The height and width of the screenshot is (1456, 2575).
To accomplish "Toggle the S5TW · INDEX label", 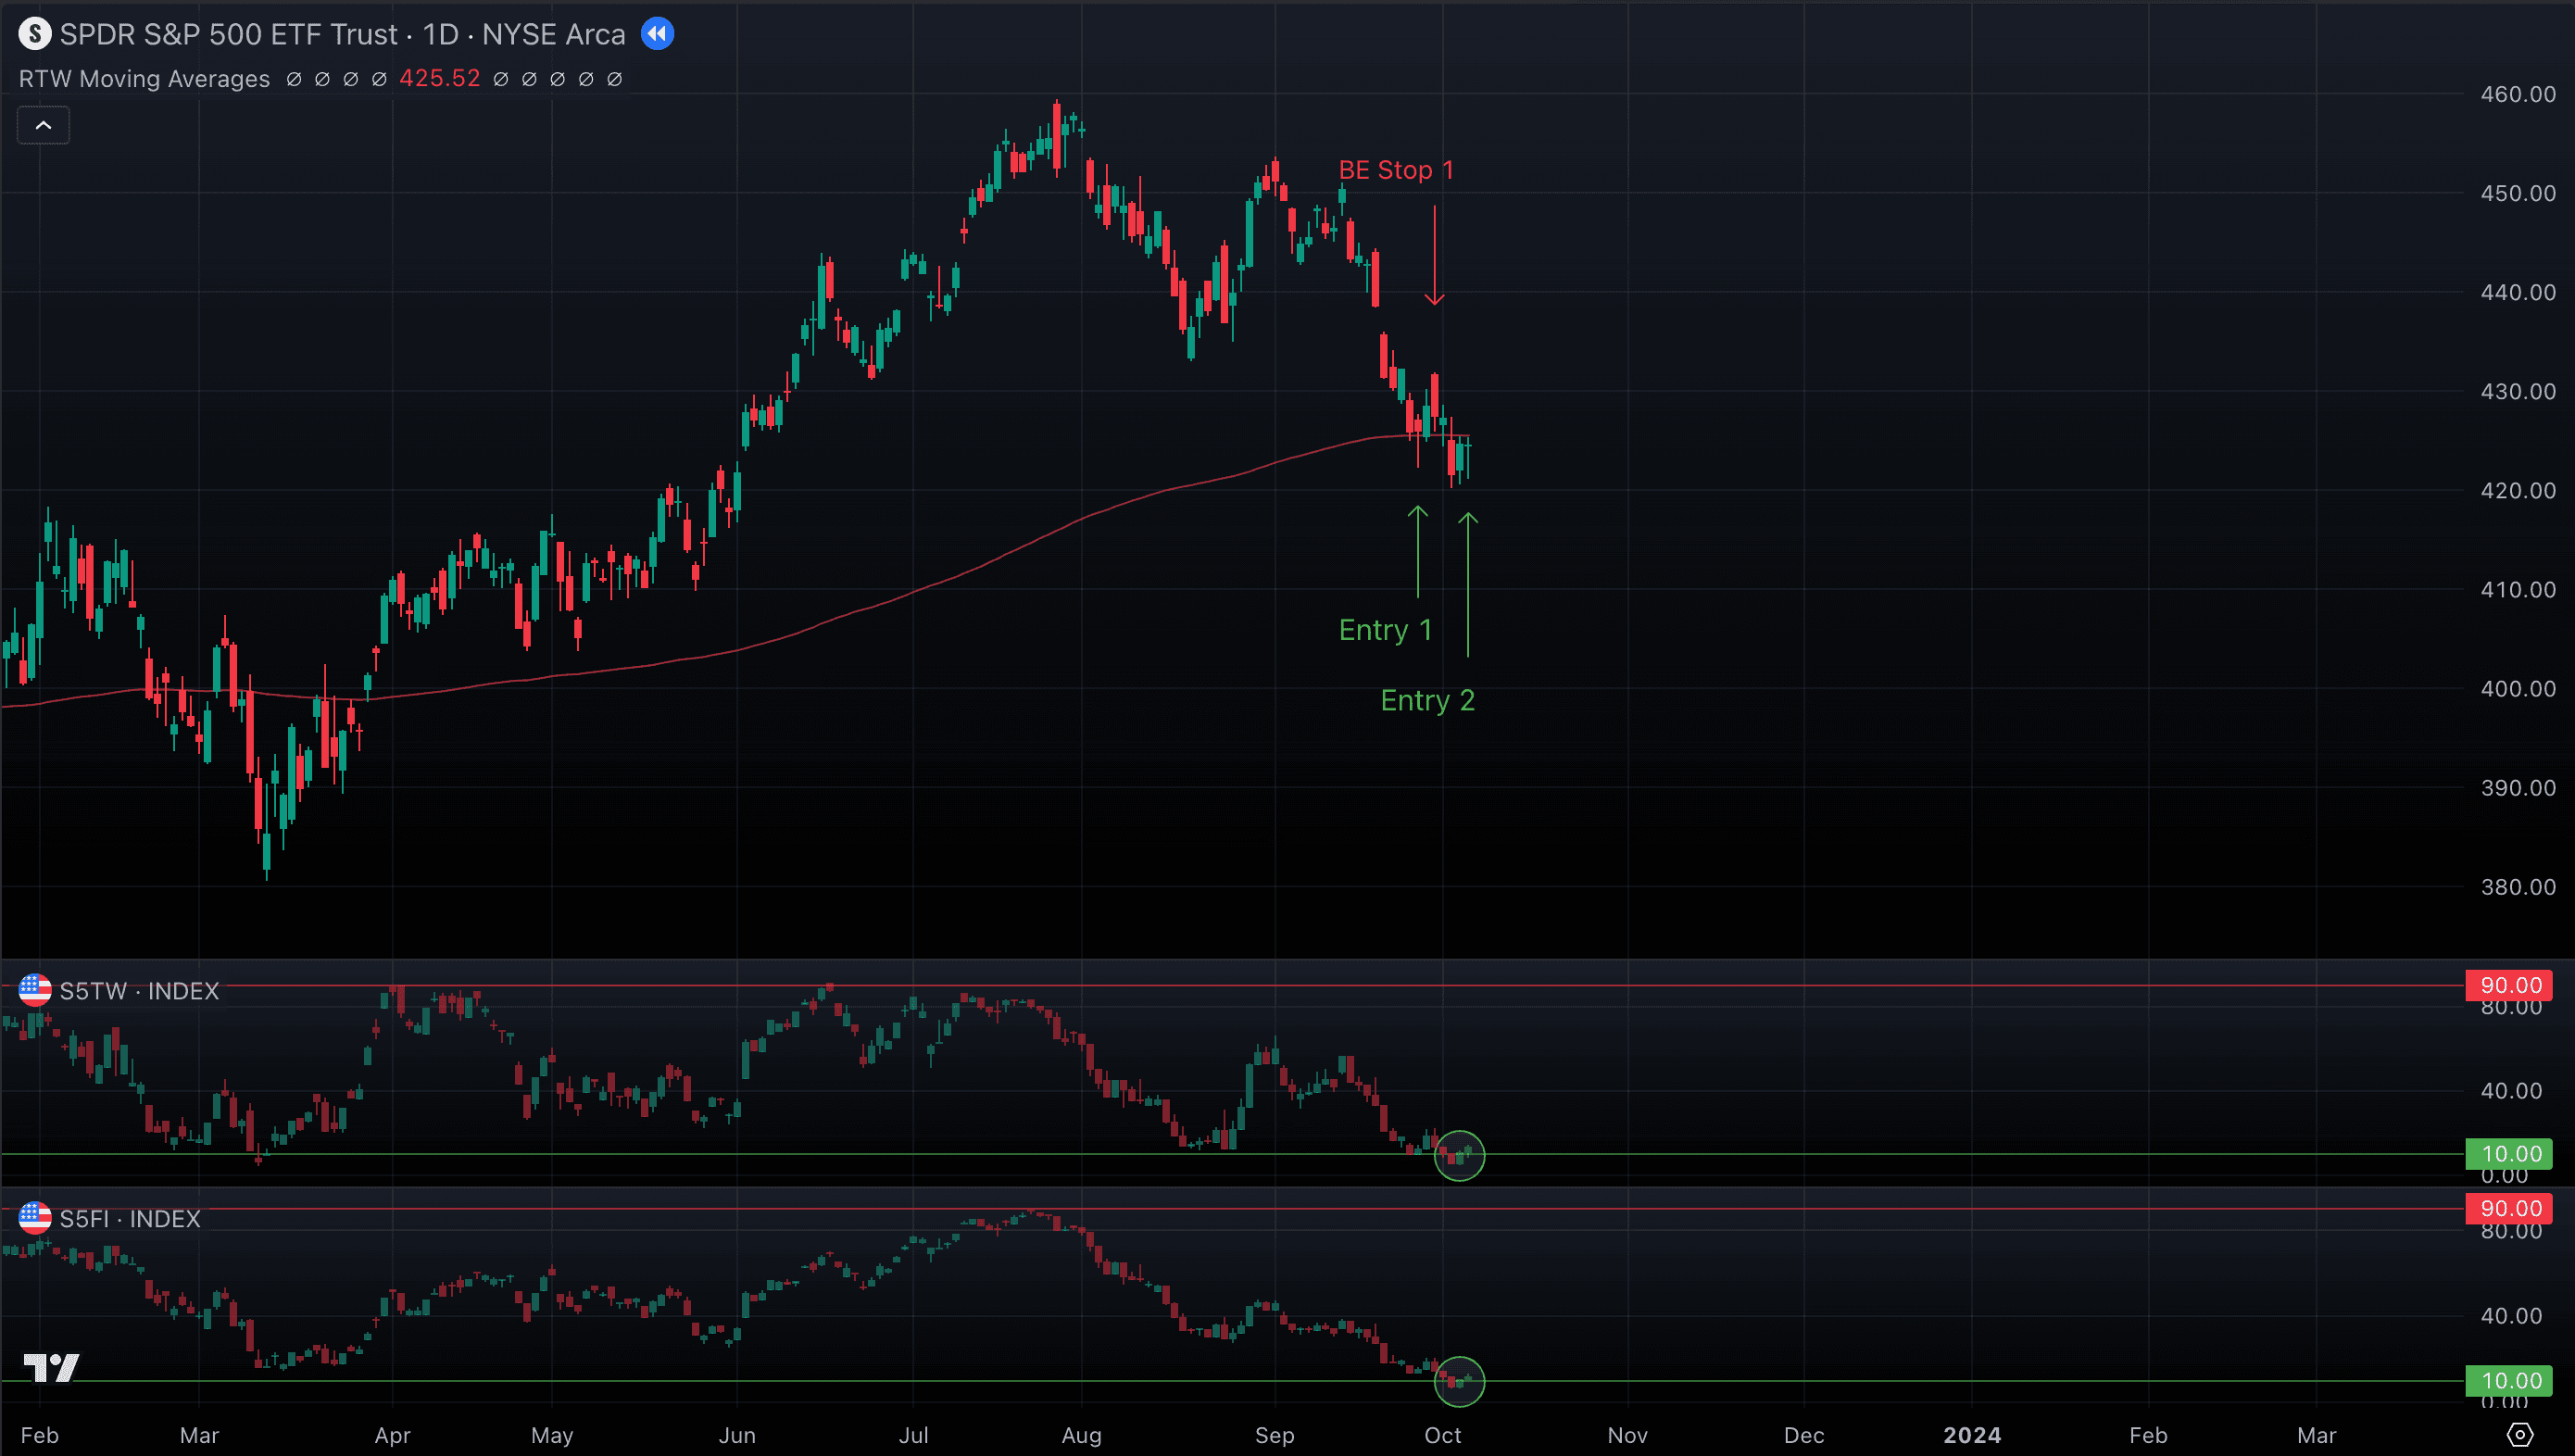I will 139,991.
